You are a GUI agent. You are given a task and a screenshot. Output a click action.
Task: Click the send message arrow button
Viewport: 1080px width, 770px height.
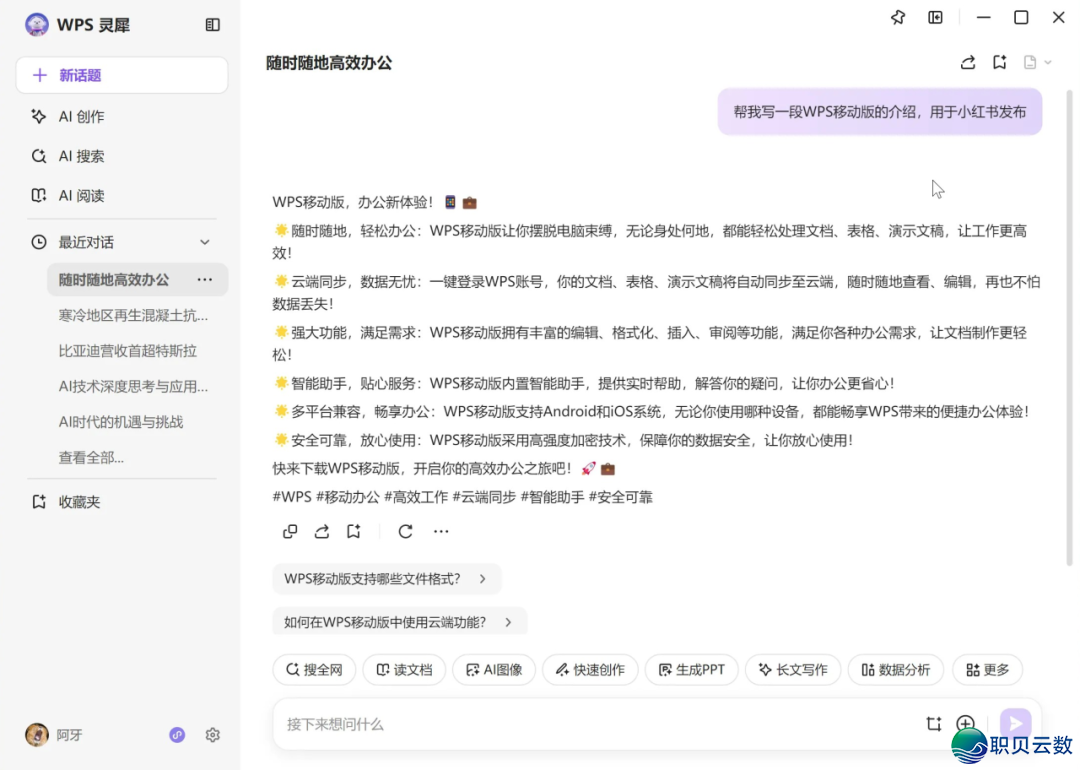coord(1015,724)
